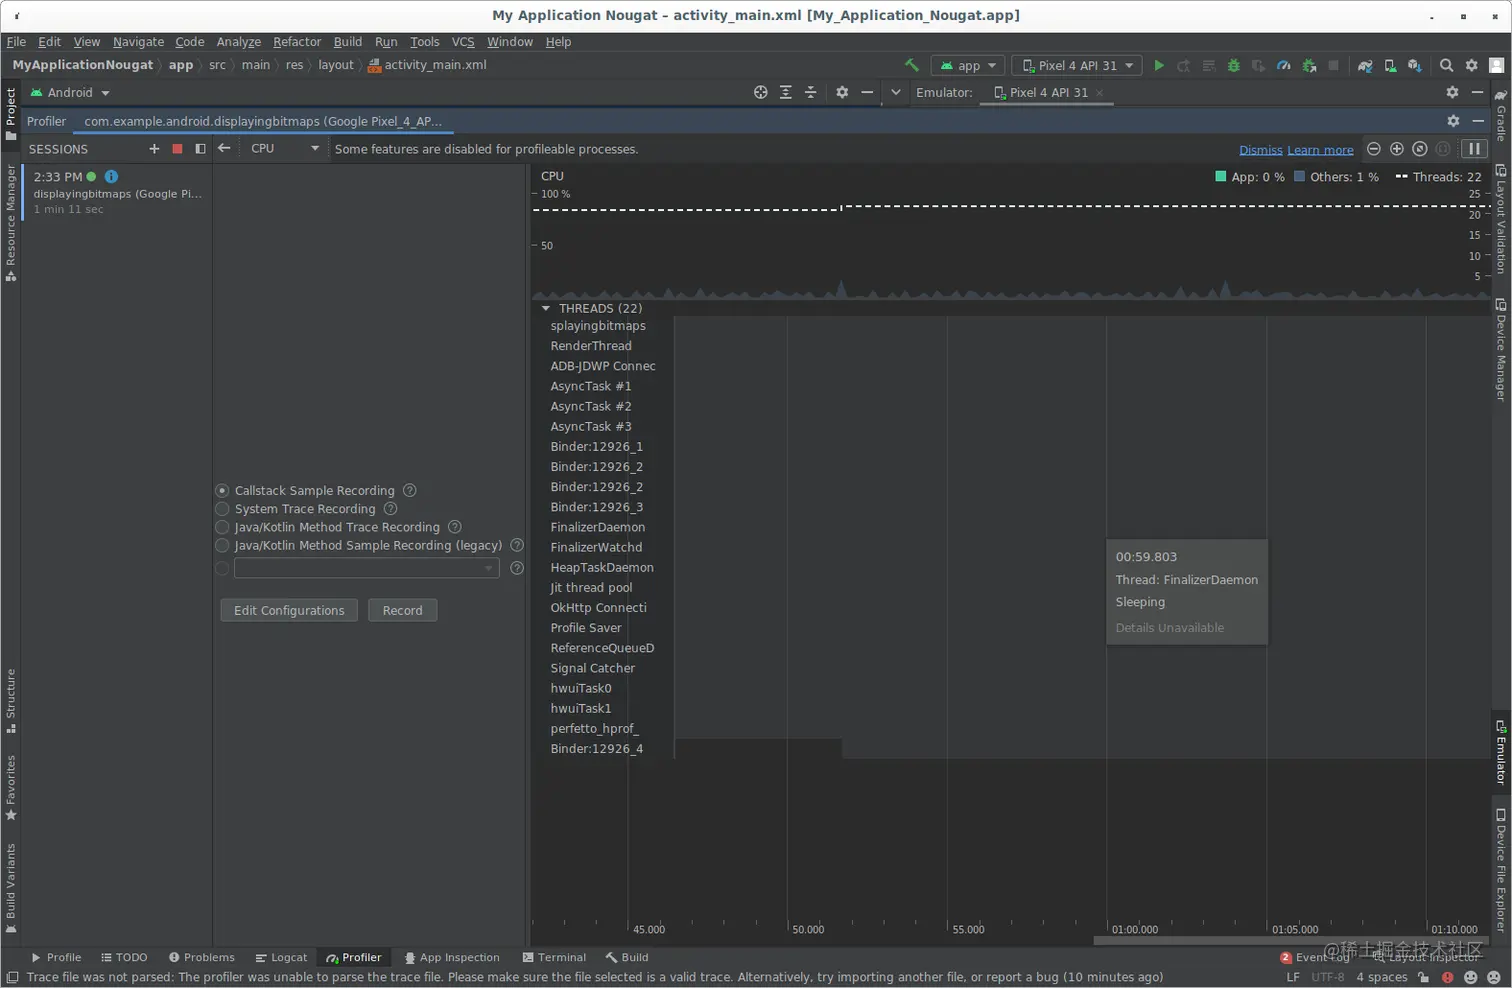Open the Analyze menu
Screen dimensions: 1512x988
point(239,42)
